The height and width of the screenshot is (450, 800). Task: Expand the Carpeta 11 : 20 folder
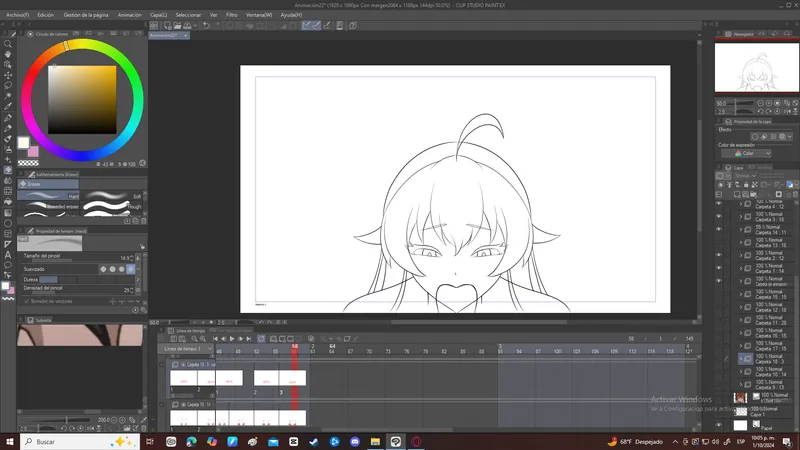click(x=741, y=320)
